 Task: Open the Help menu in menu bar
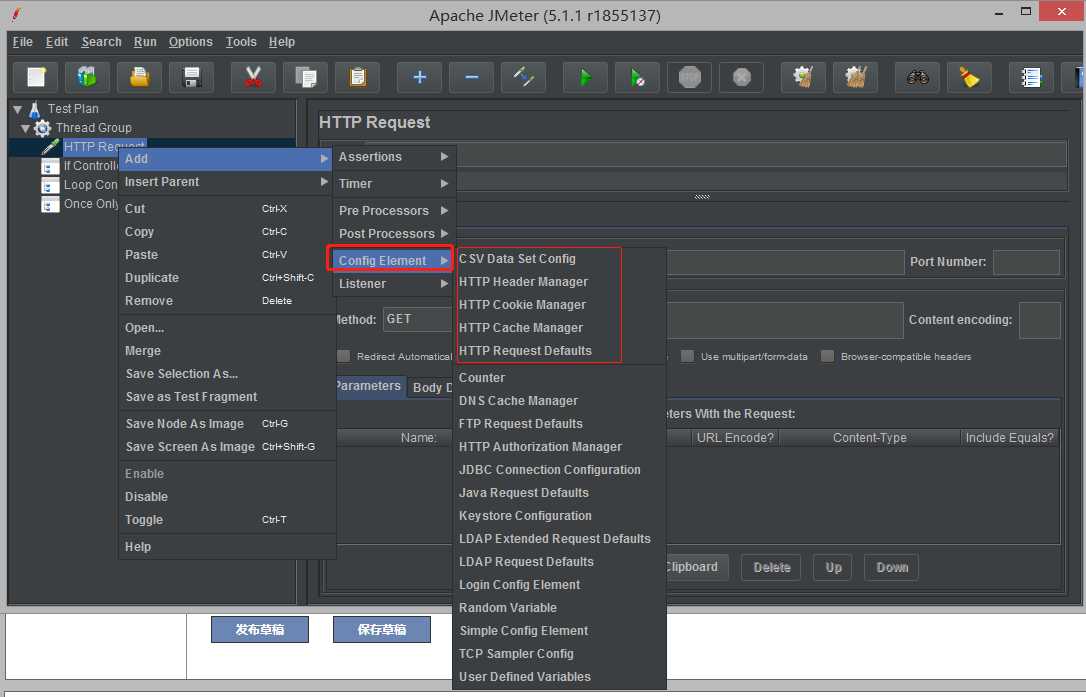(x=282, y=42)
